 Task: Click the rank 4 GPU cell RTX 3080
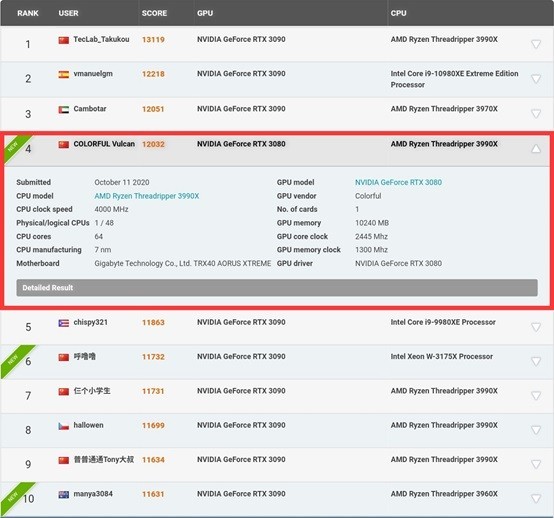coord(241,144)
